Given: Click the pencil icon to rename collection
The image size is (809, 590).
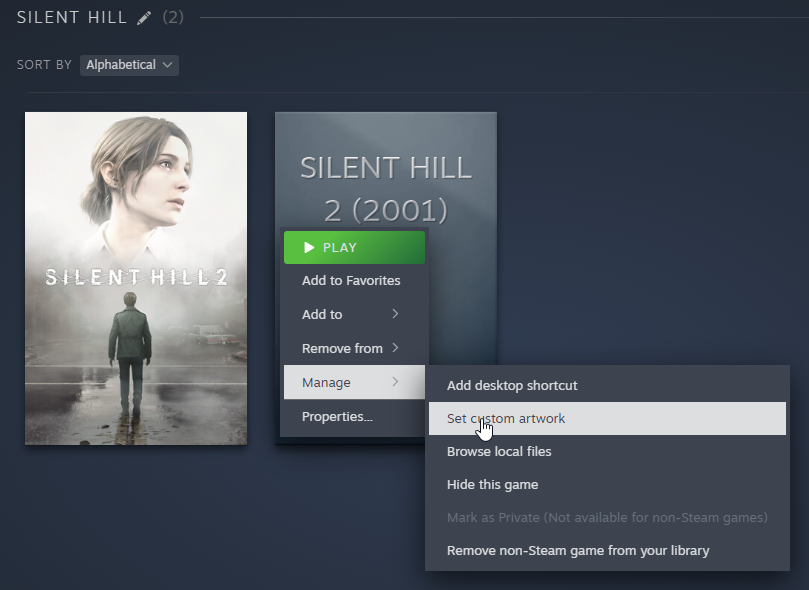Looking at the screenshot, I should (x=144, y=18).
